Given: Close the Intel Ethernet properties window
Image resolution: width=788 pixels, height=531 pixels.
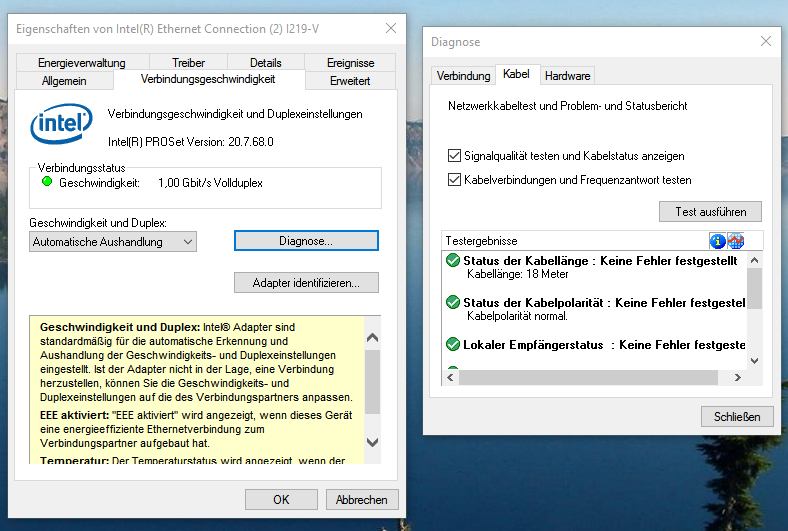Looking at the screenshot, I should pos(391,28).
